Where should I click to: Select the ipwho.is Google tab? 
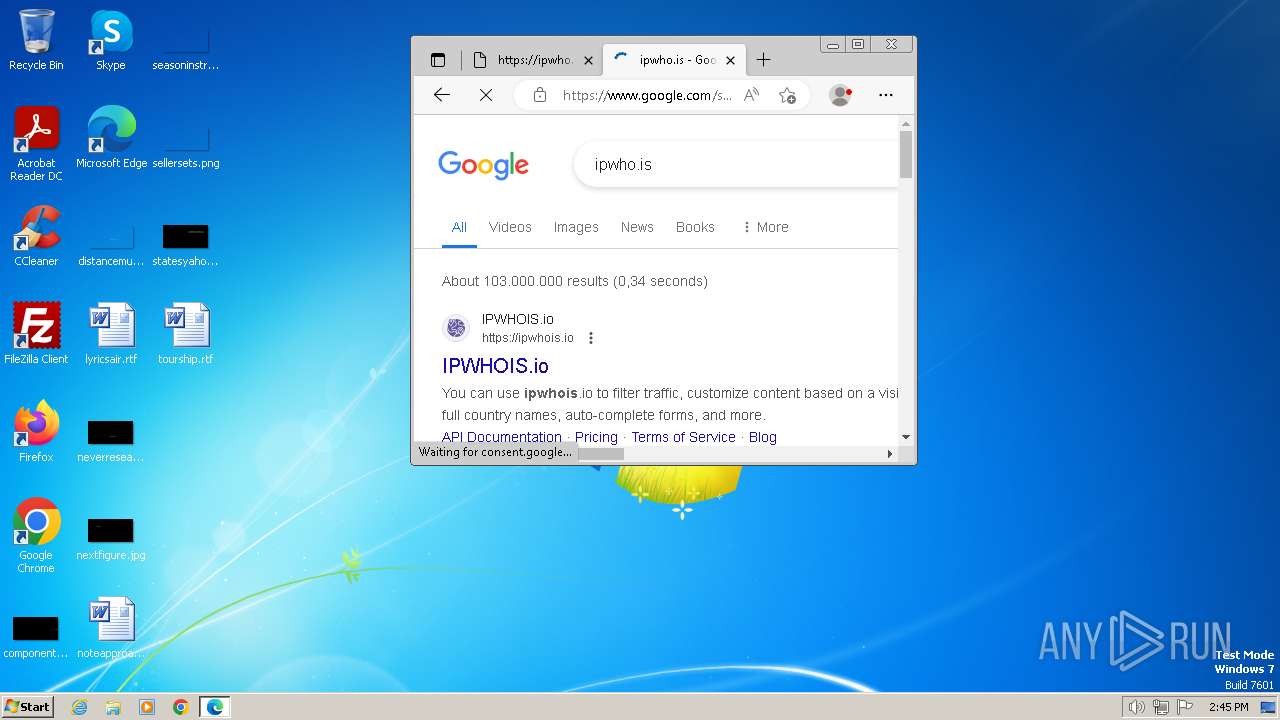674,60
